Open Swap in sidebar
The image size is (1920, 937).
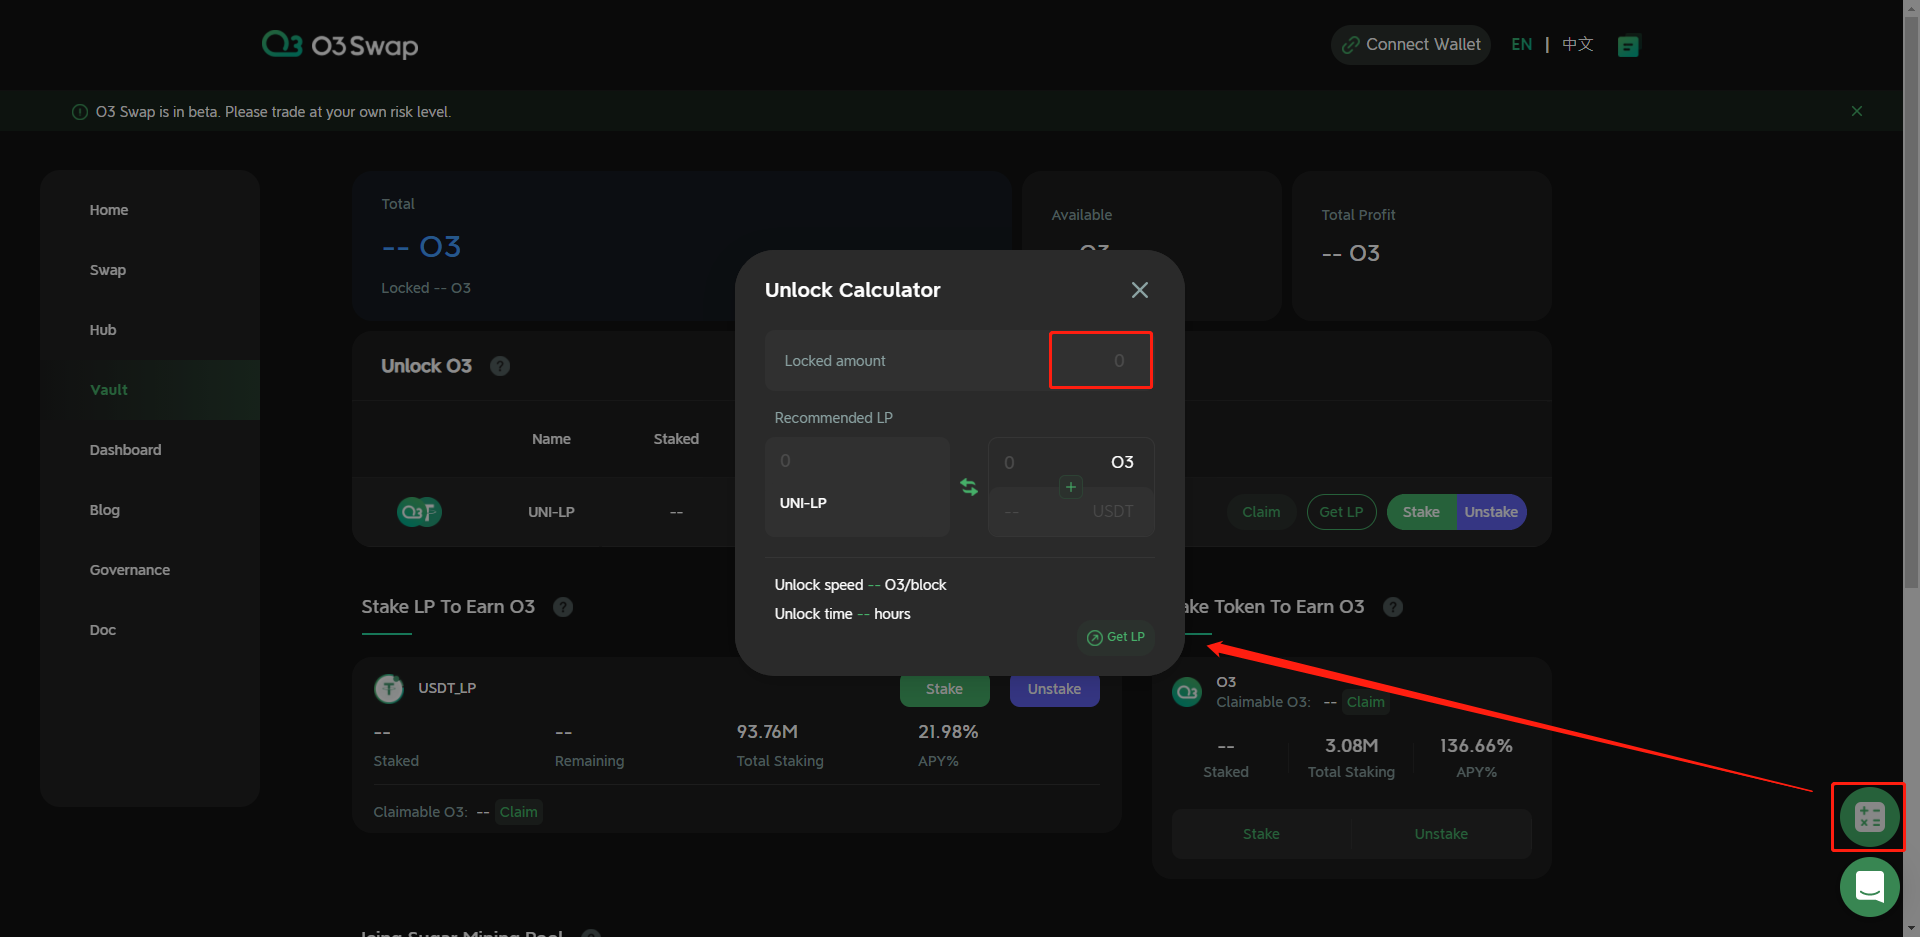coord(108,270)
